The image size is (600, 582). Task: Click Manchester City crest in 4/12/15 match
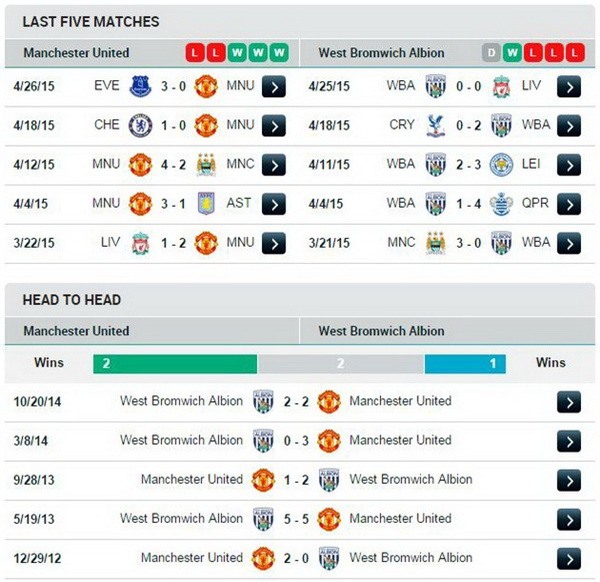(x=206, y=164)
